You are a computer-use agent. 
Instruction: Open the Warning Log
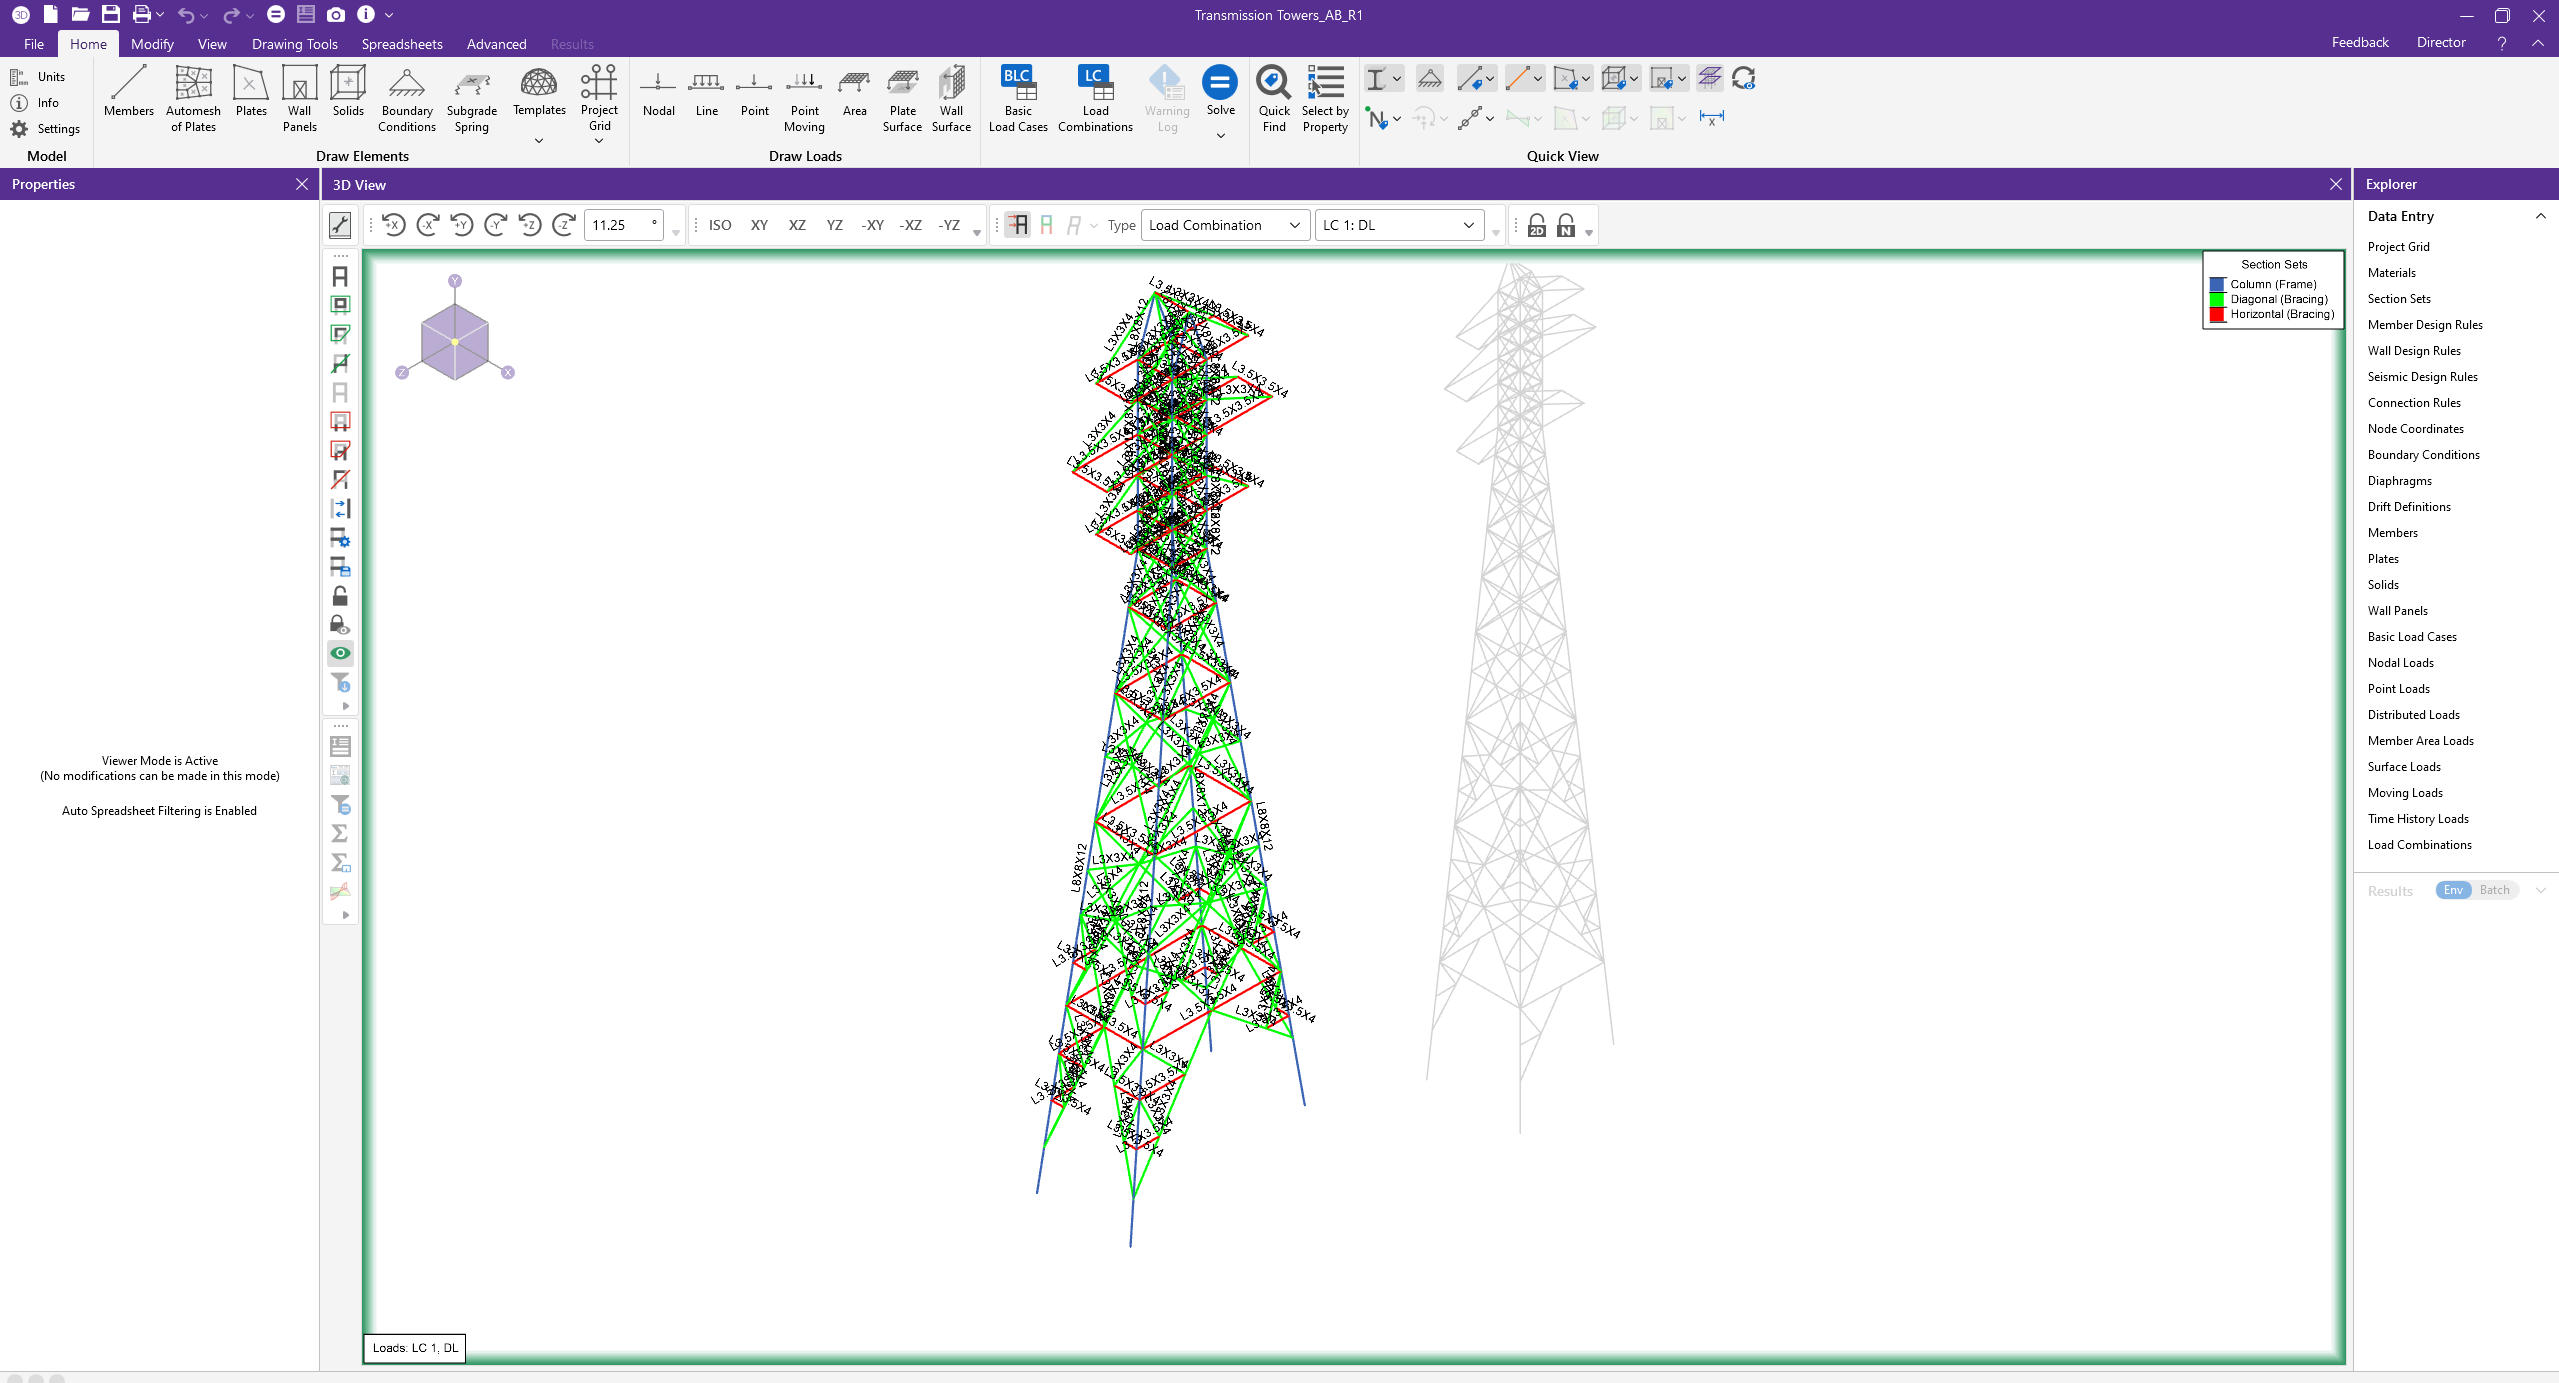[x=1166, y=97]
